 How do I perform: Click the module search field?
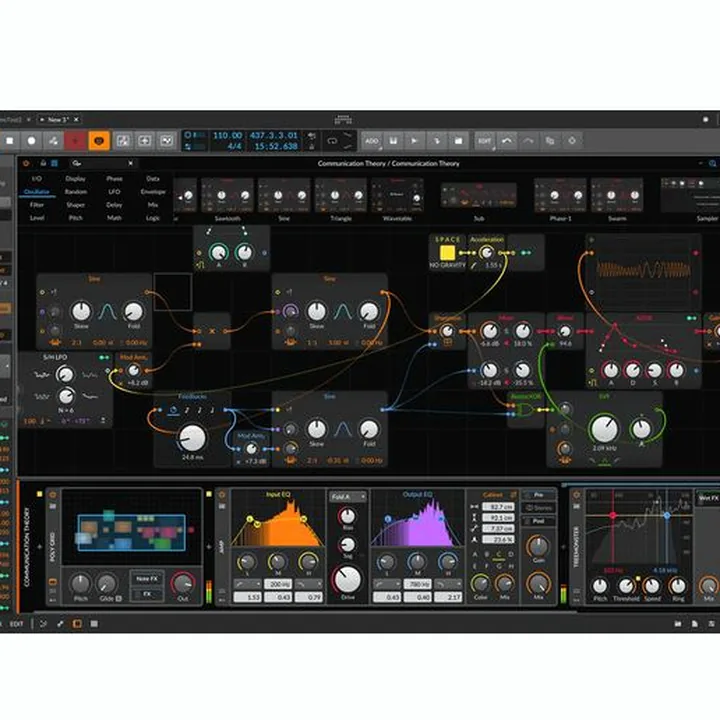(101, 163)
